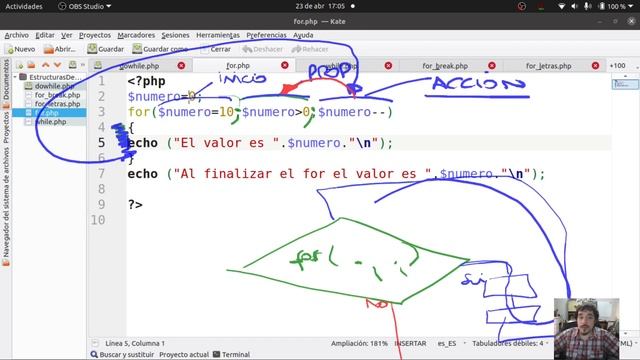Open the Marcadores menu
This screenshot has width=640, height=360.
pyautogui.click(x=136, y=35)
